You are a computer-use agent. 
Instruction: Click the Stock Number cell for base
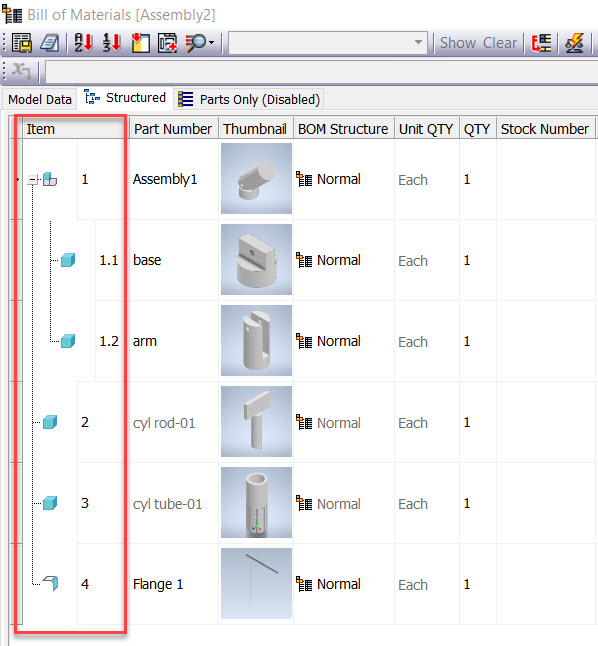pos(546,260)
